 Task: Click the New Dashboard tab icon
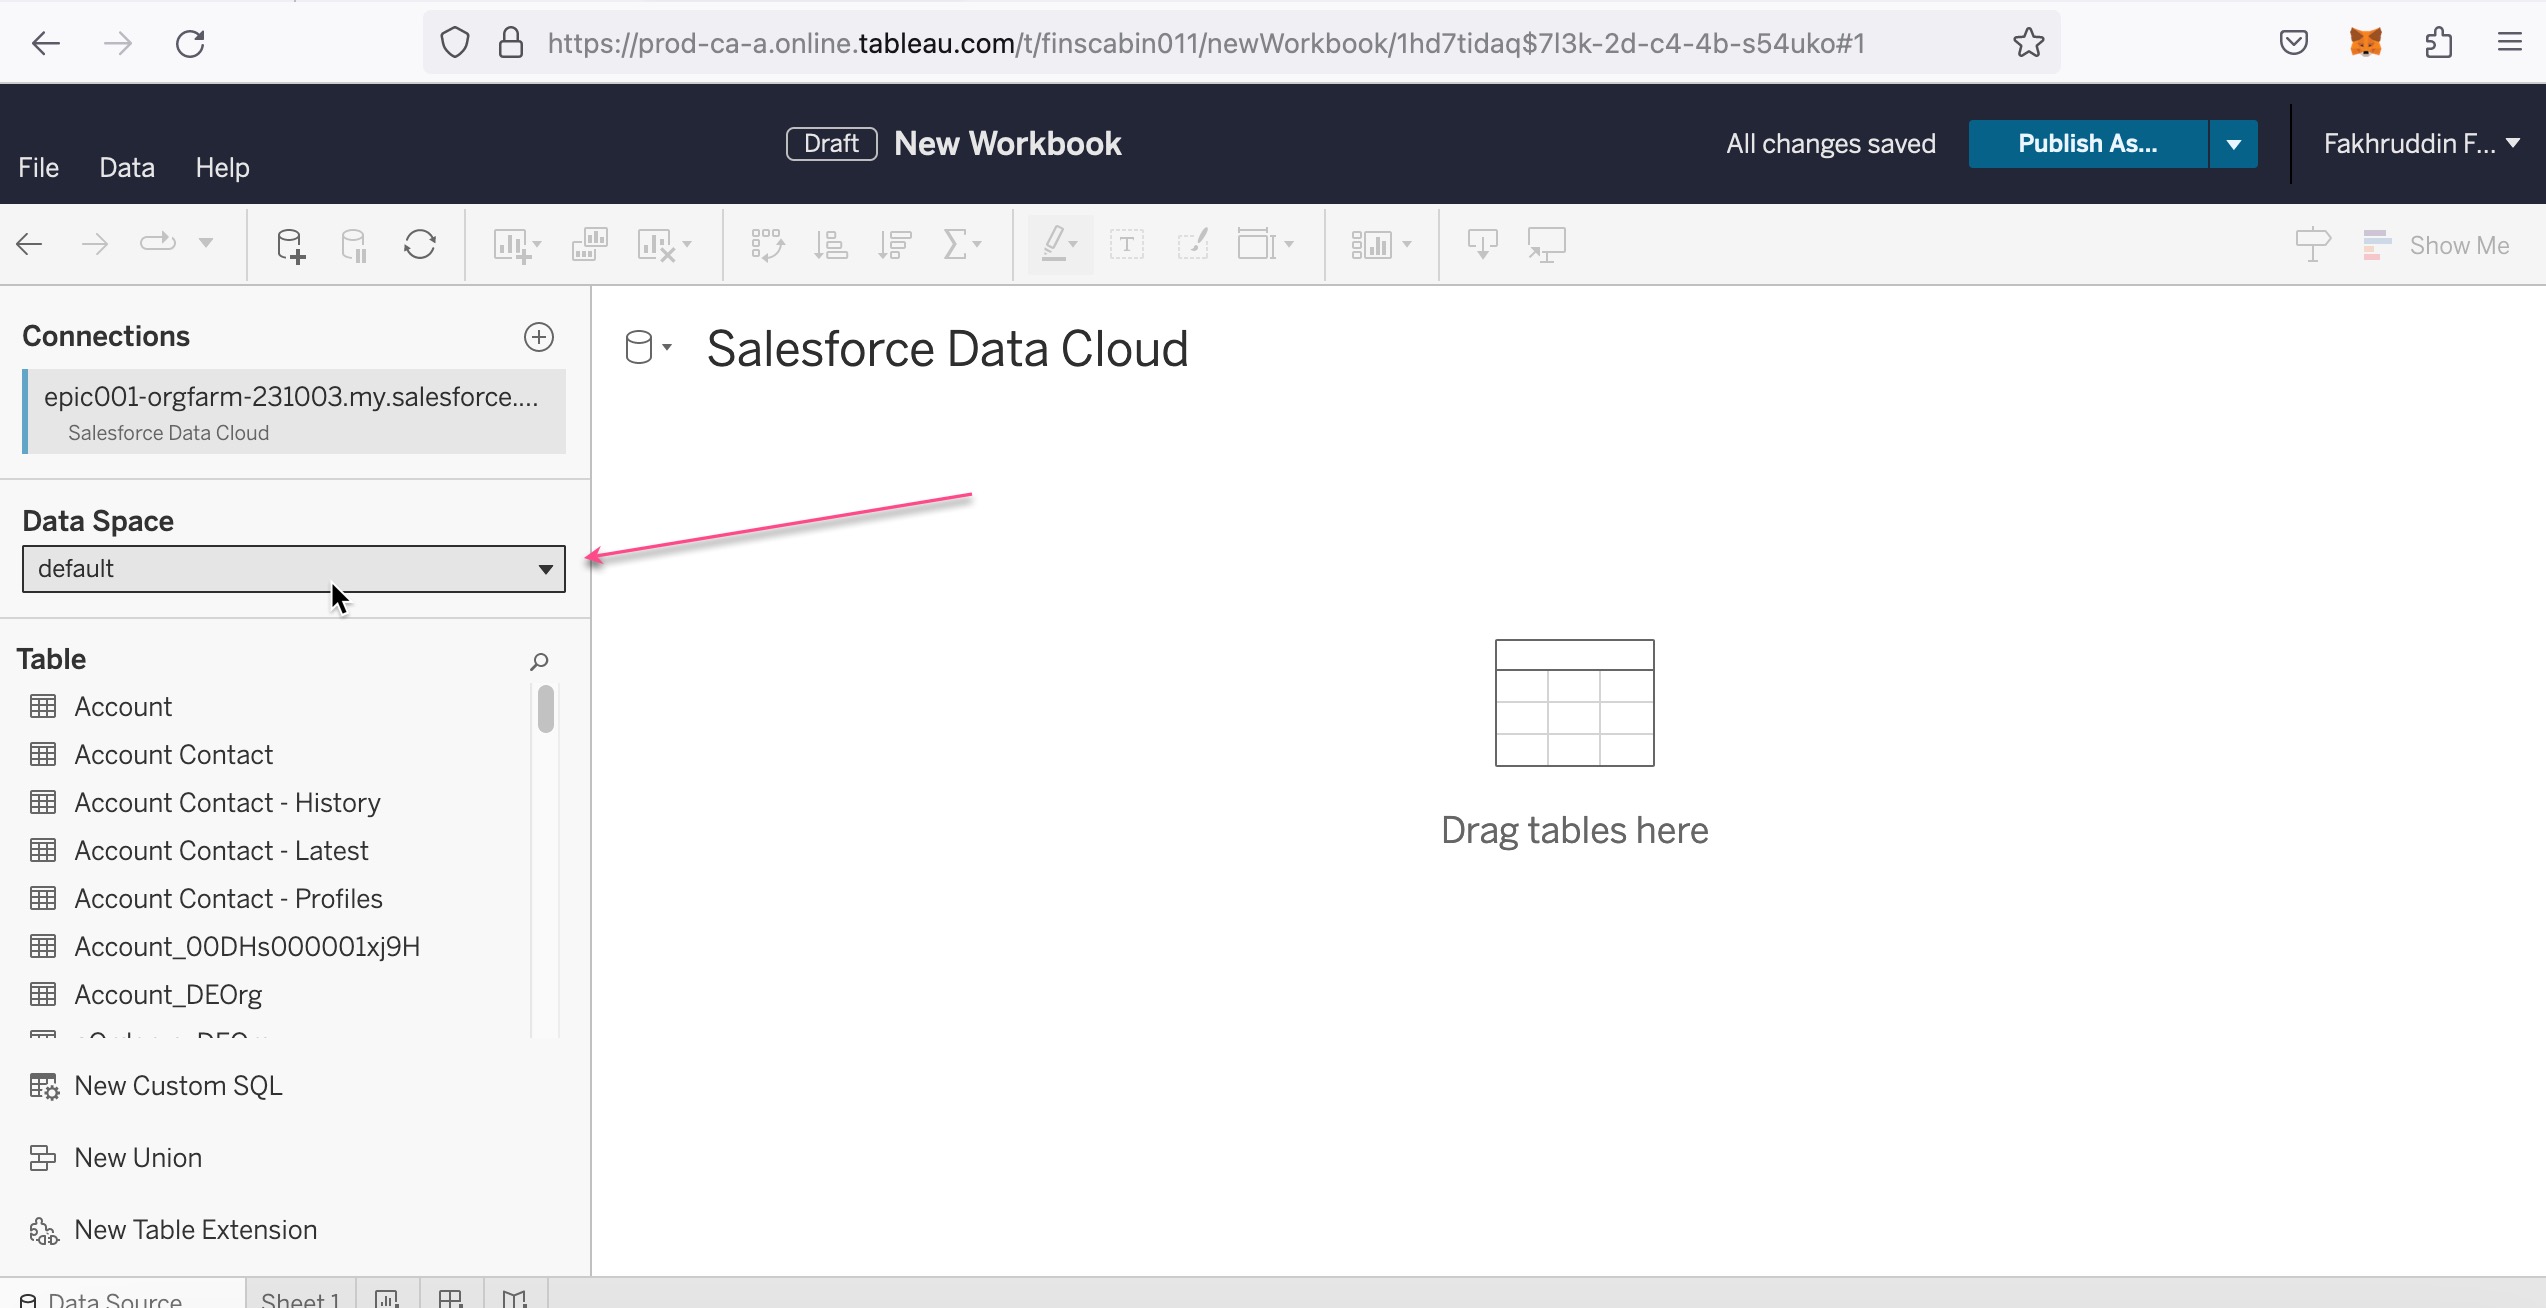pos(451,1298)
